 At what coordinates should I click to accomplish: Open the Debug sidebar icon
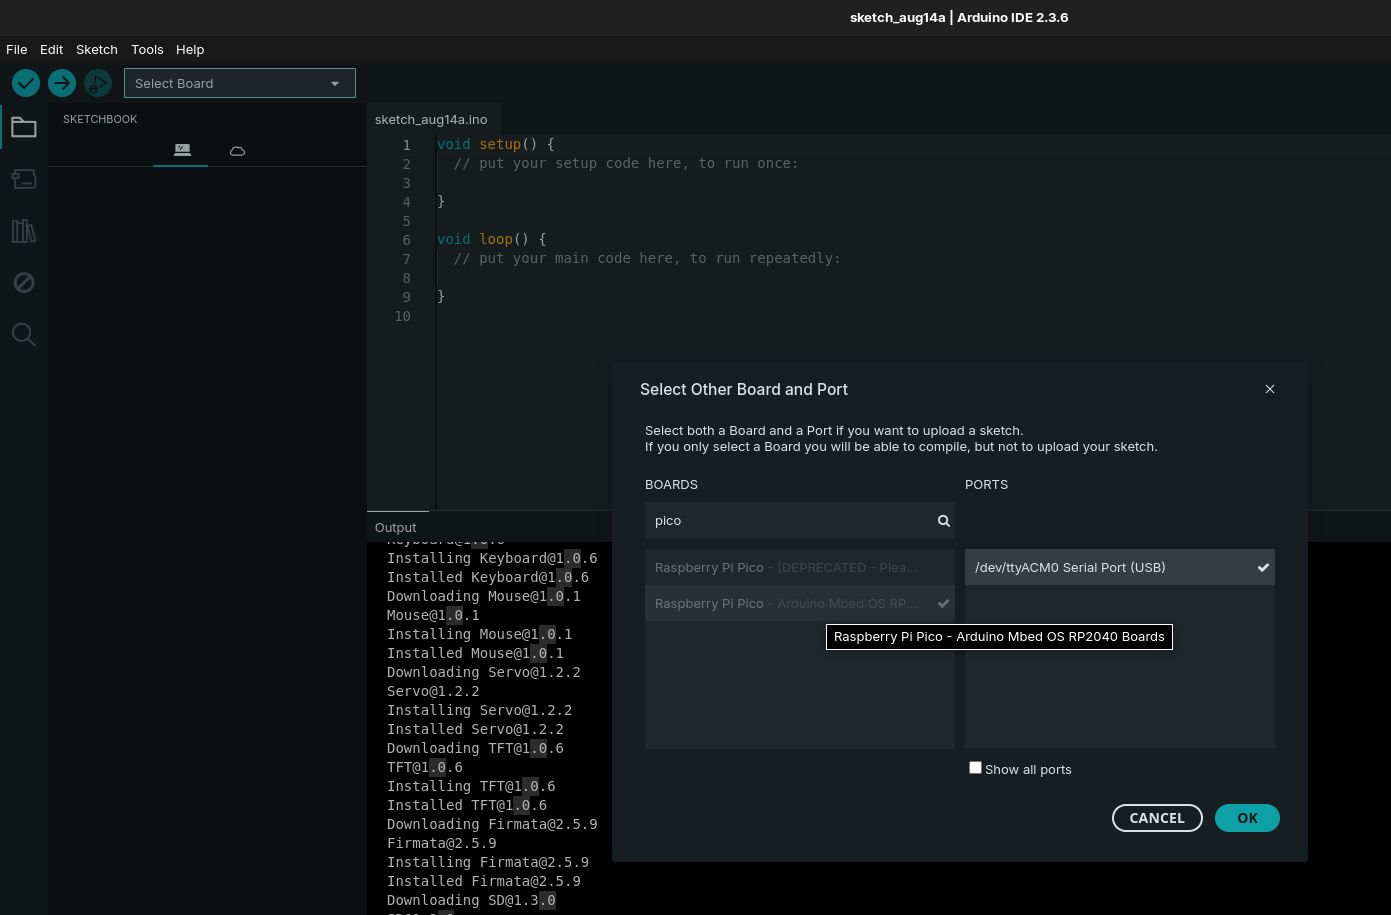click(24, 283)
